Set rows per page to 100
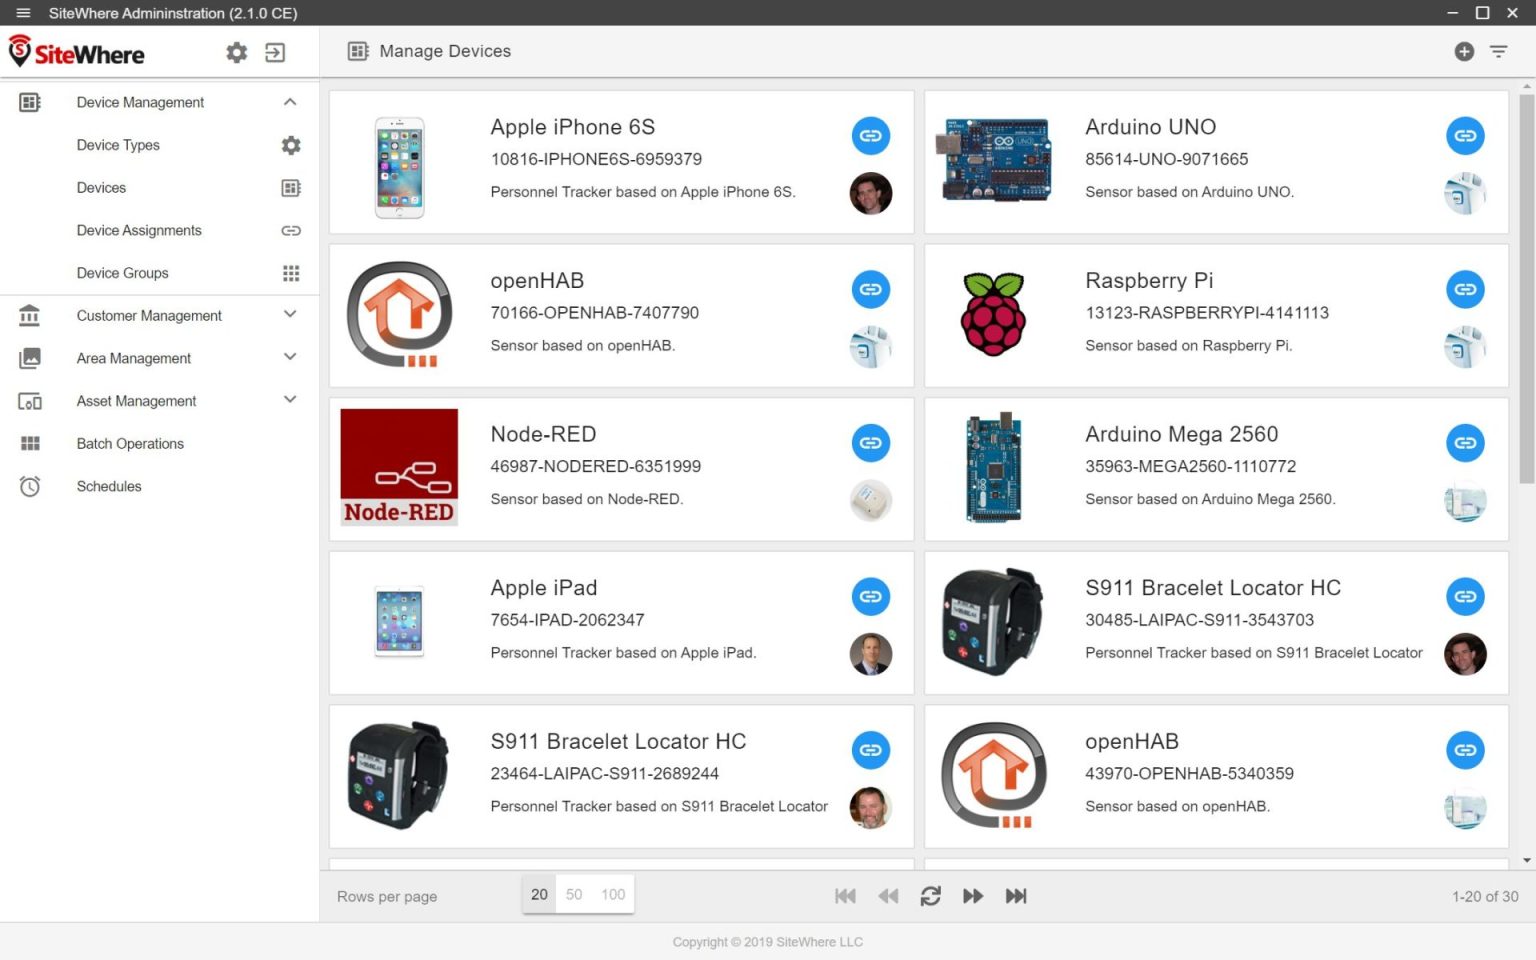Image resolution: width=1536 pixels, height=960 pixels. 613,895
